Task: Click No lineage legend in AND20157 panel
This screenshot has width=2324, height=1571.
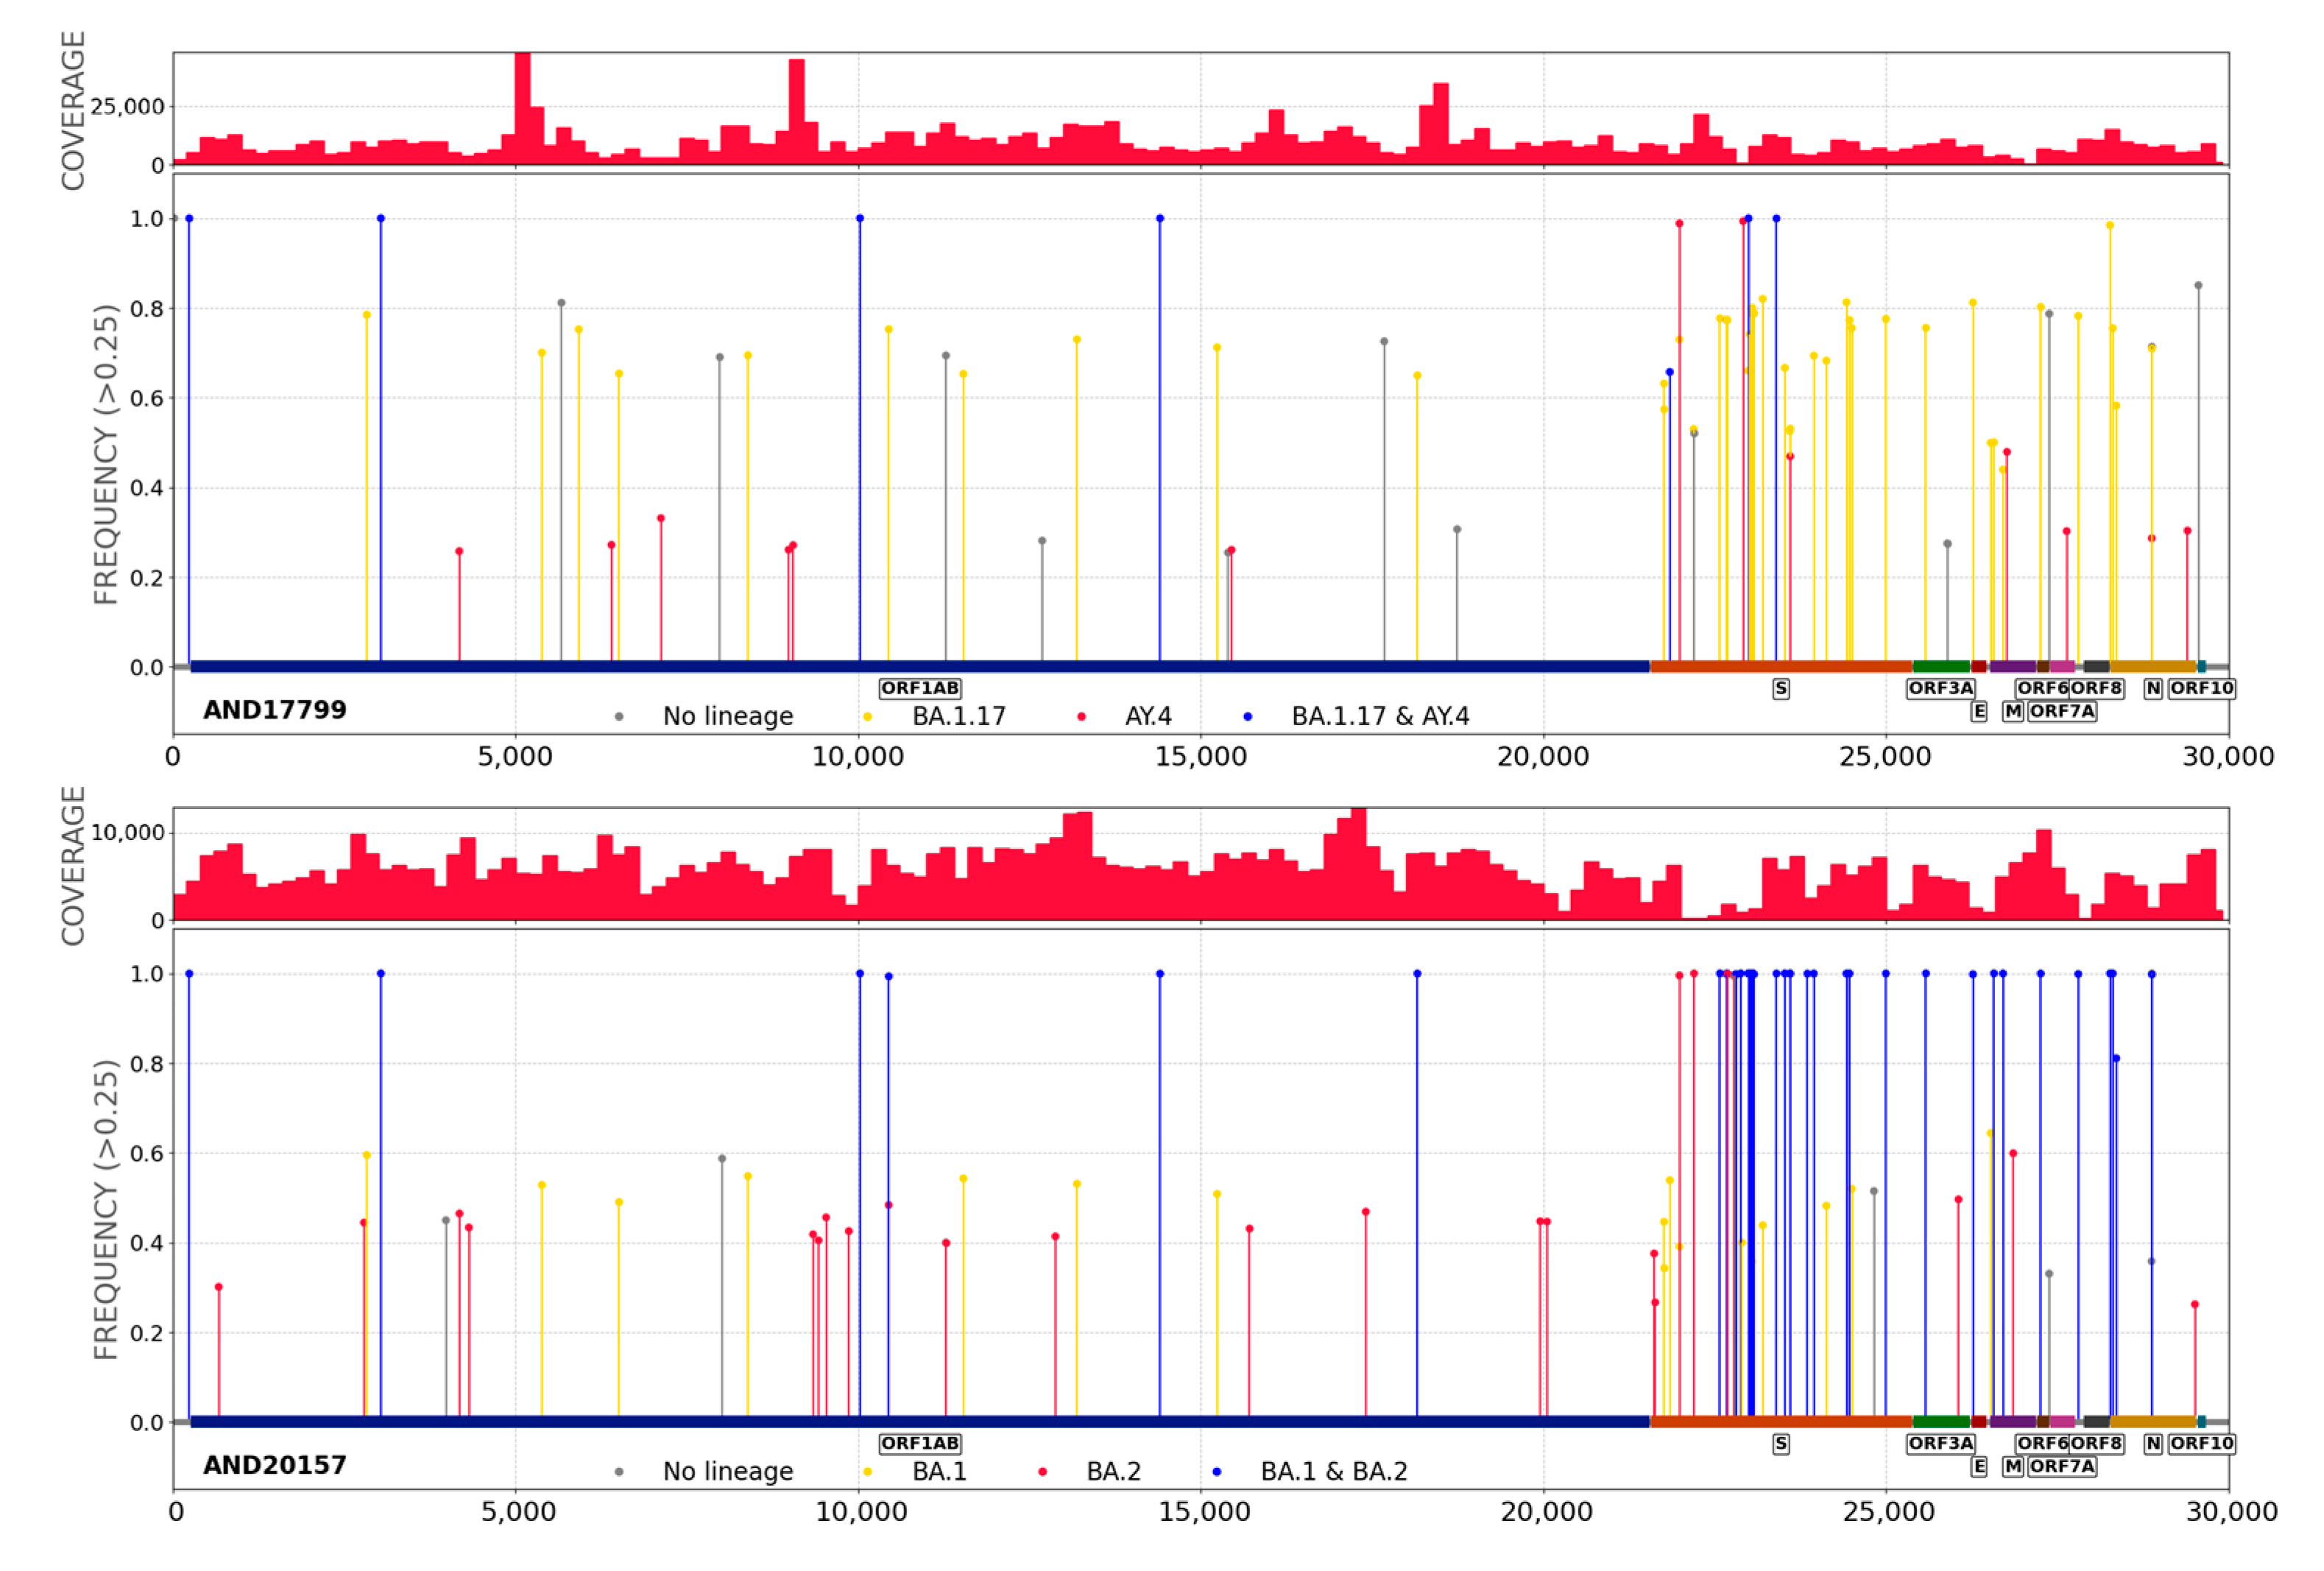Action: tap(727, 1471)
